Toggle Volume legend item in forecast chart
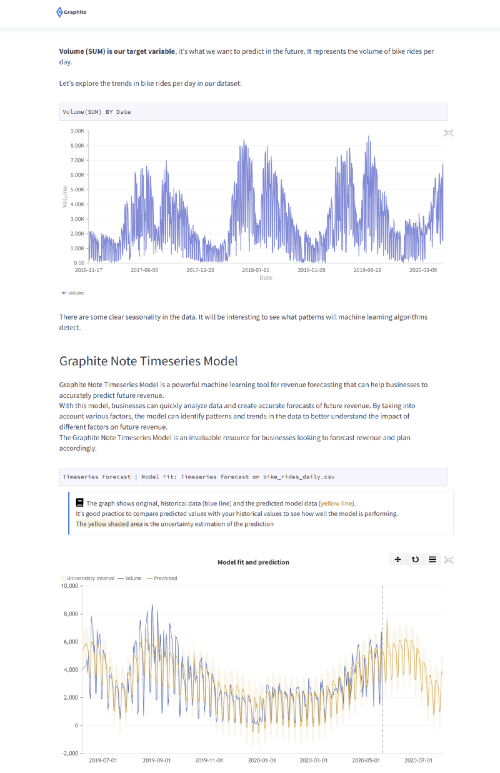 [x=130, y=578]
